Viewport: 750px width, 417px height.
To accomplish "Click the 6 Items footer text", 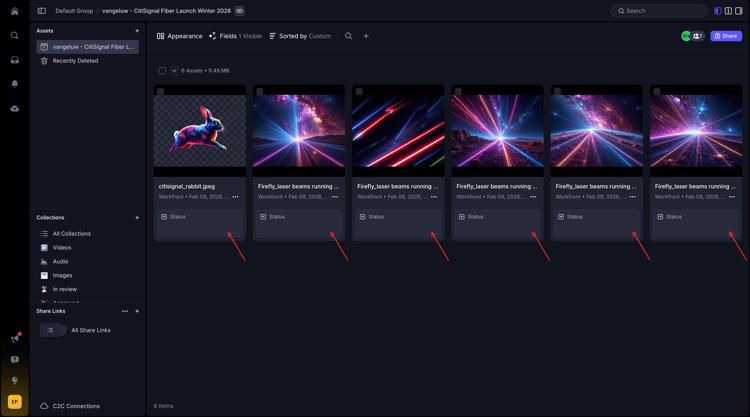I will [163, 406].
